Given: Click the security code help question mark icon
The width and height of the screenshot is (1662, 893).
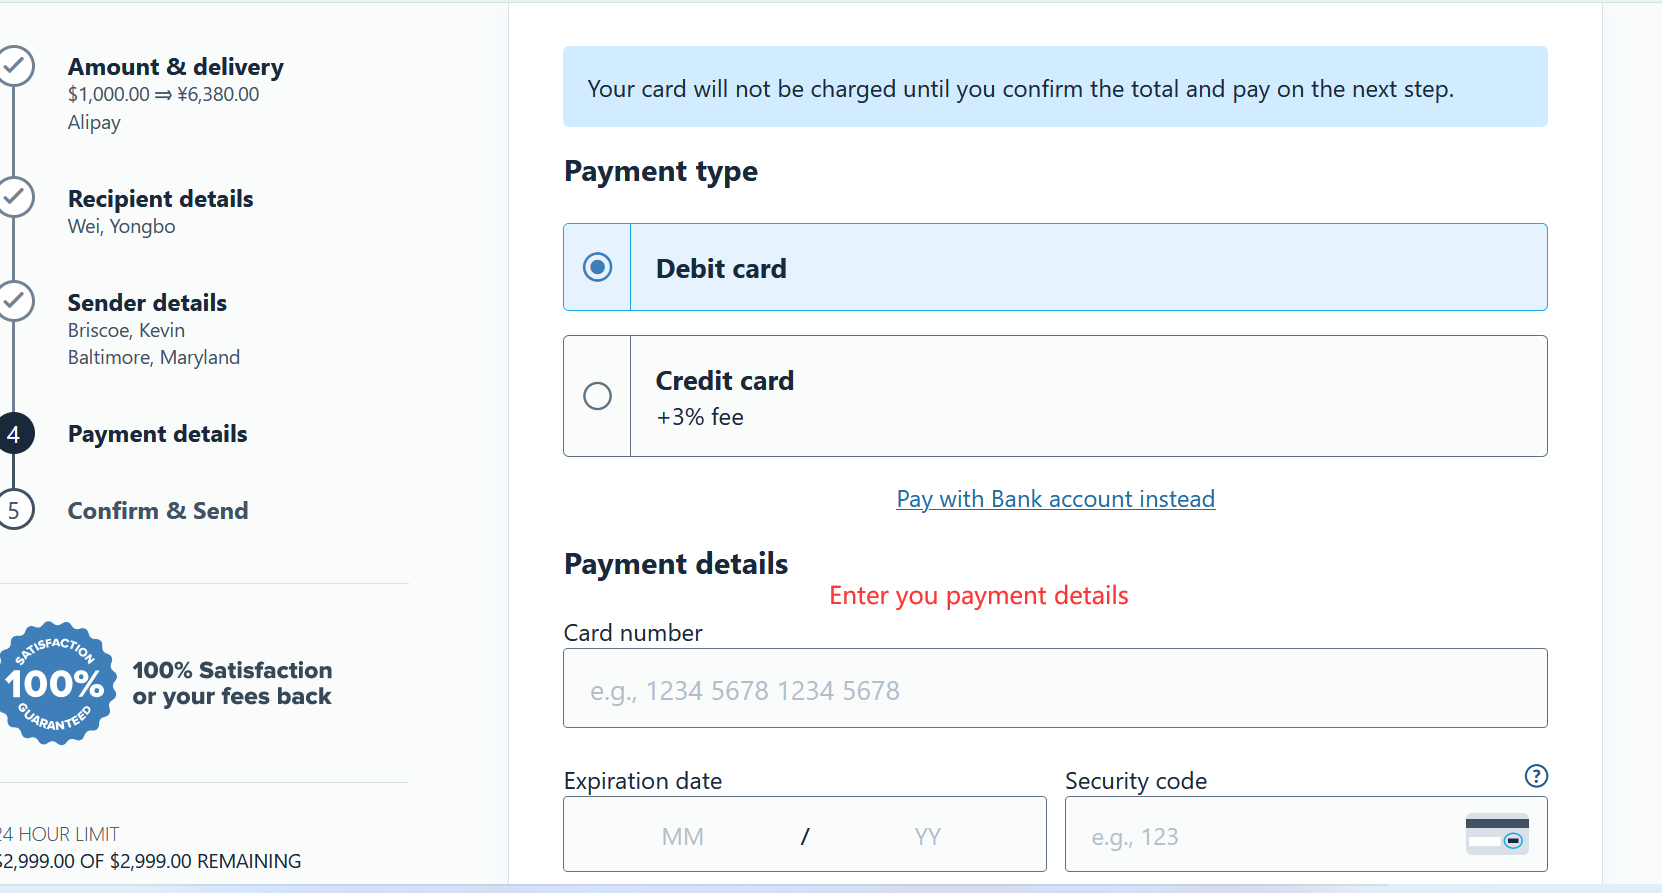Looking at the screenshot, I should pos(1536,776).
